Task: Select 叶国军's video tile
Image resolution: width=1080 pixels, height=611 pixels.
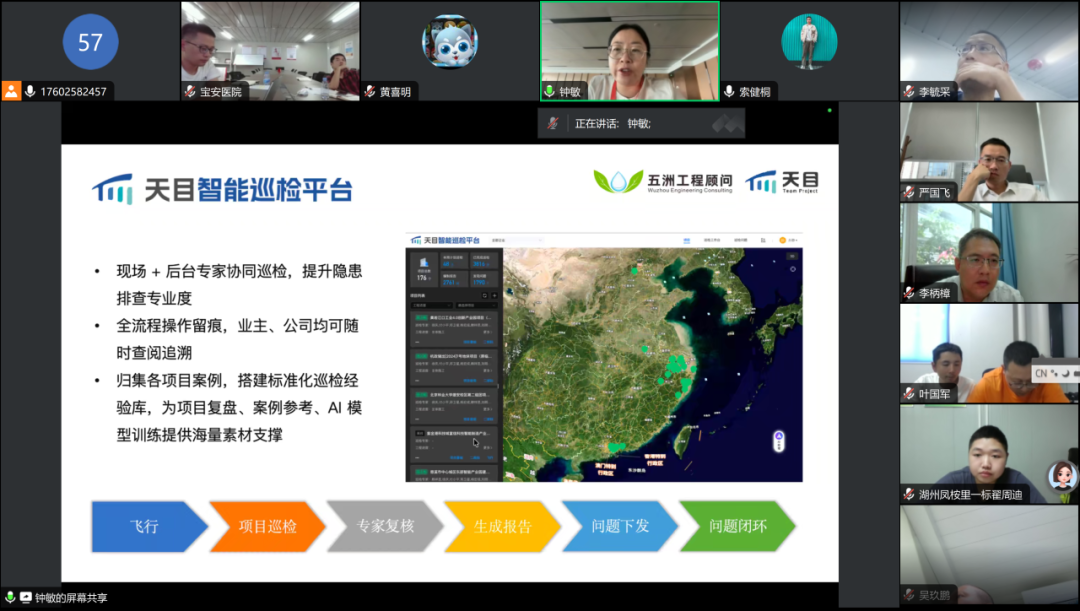Action: 989,353
